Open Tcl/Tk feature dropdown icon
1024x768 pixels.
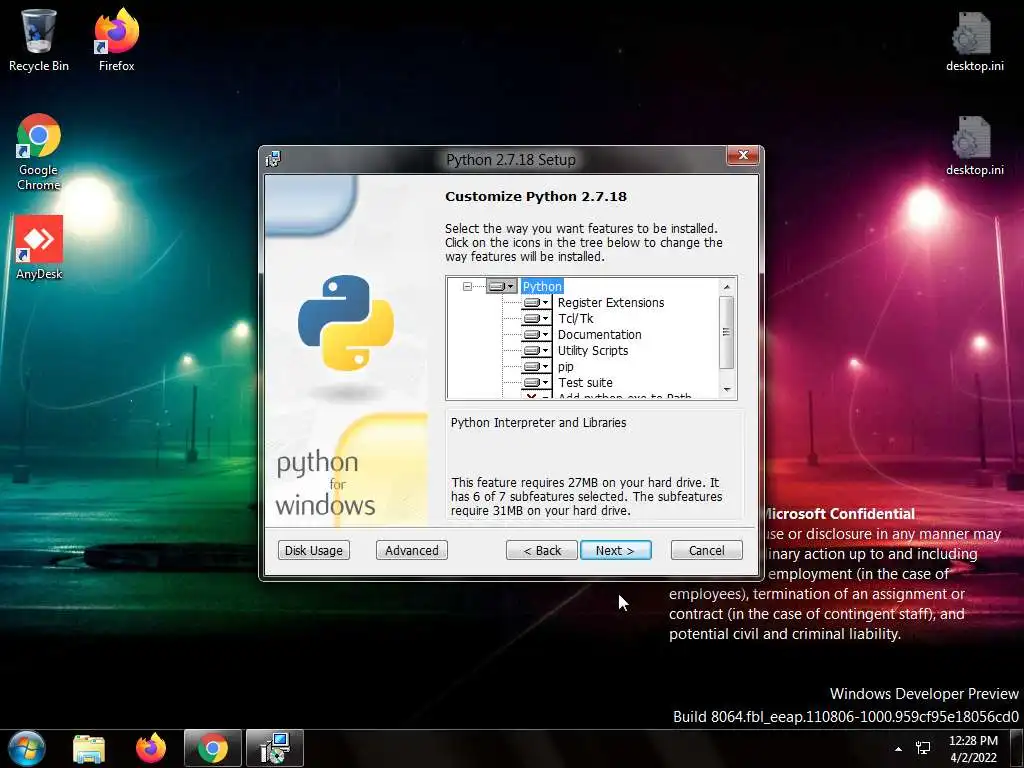(536, 319)
